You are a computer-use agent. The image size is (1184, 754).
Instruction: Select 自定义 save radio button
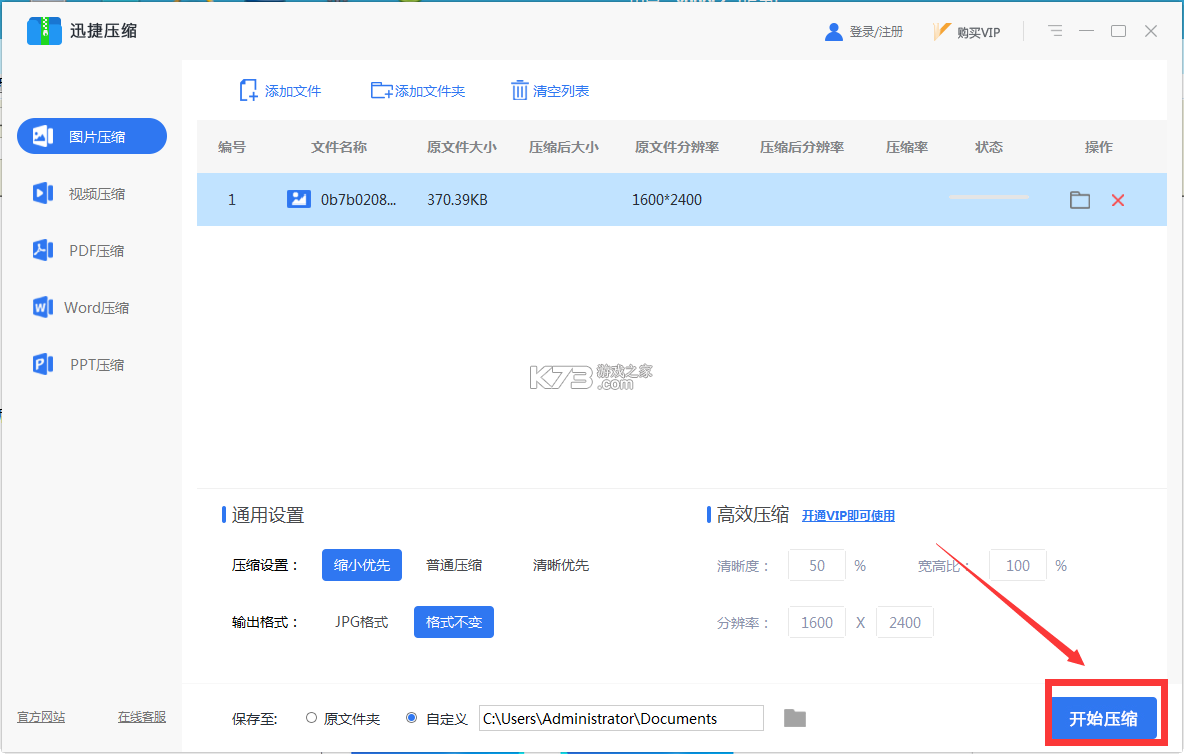[x=411, y=718]
